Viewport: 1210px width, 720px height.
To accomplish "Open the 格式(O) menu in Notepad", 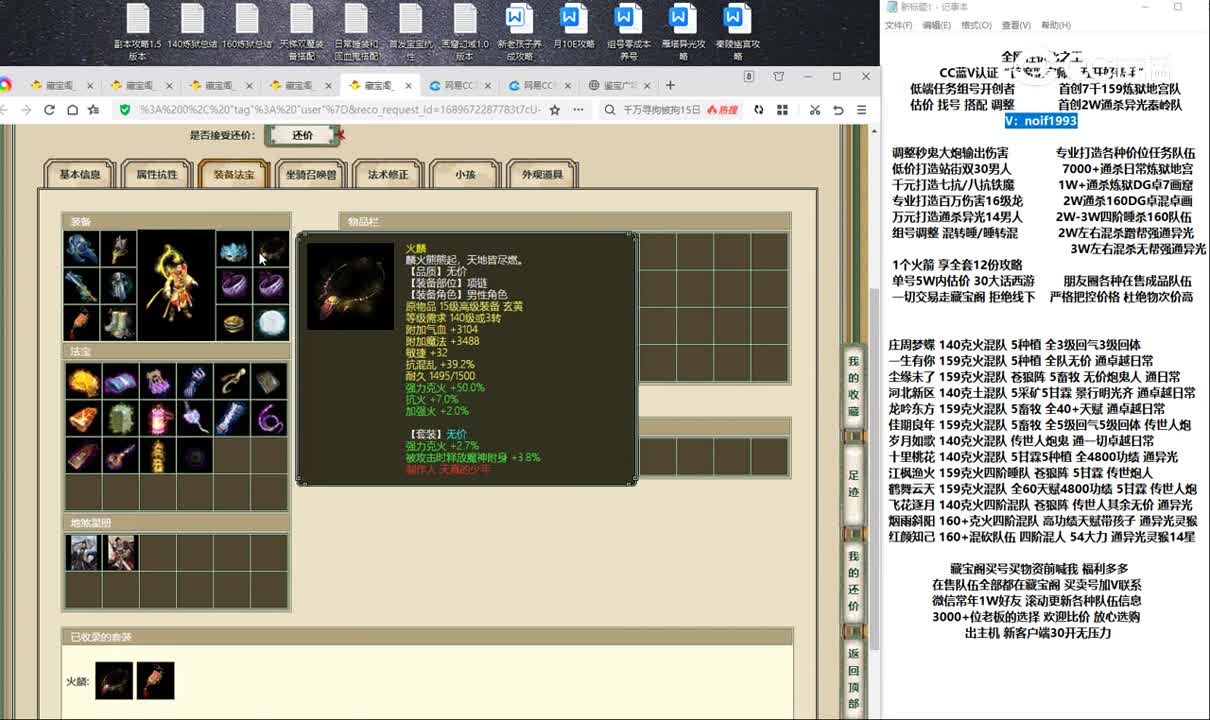I will pos(977,25).
